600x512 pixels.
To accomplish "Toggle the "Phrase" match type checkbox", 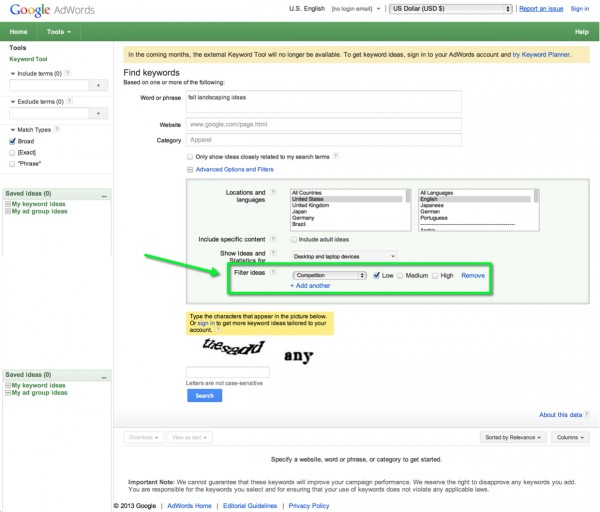I will tap(12, 164).
